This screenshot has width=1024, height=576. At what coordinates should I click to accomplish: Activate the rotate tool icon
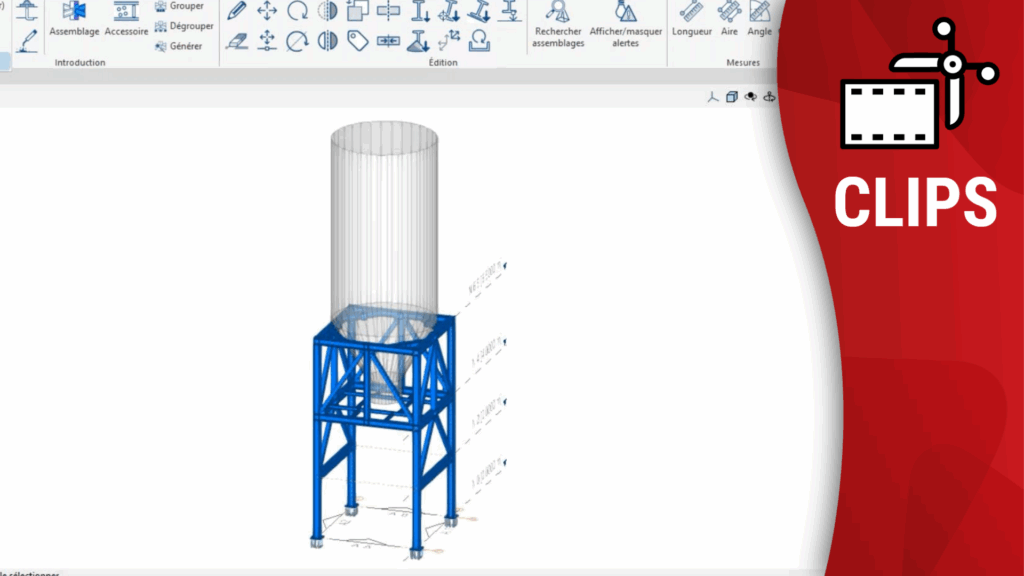(x=297, y=11)
